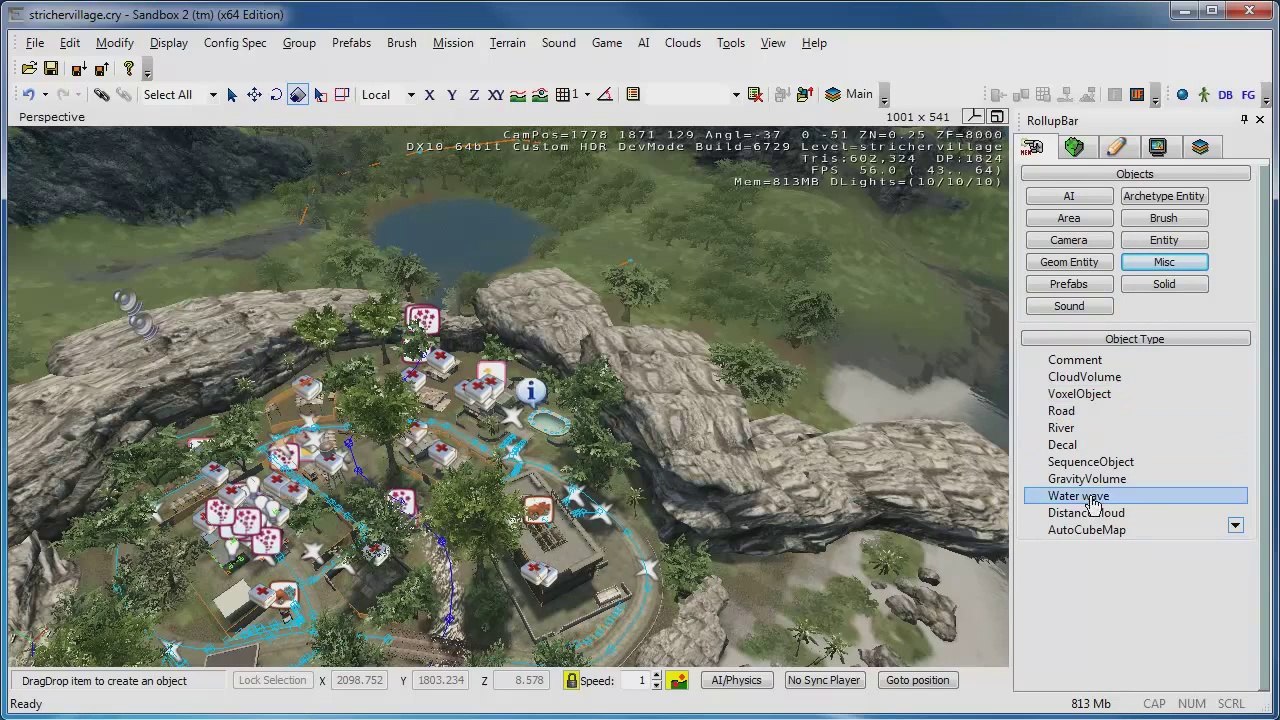Click the Solid objects button
The width and height of the screenshot is (1280, 720).
click(1164, 284)
